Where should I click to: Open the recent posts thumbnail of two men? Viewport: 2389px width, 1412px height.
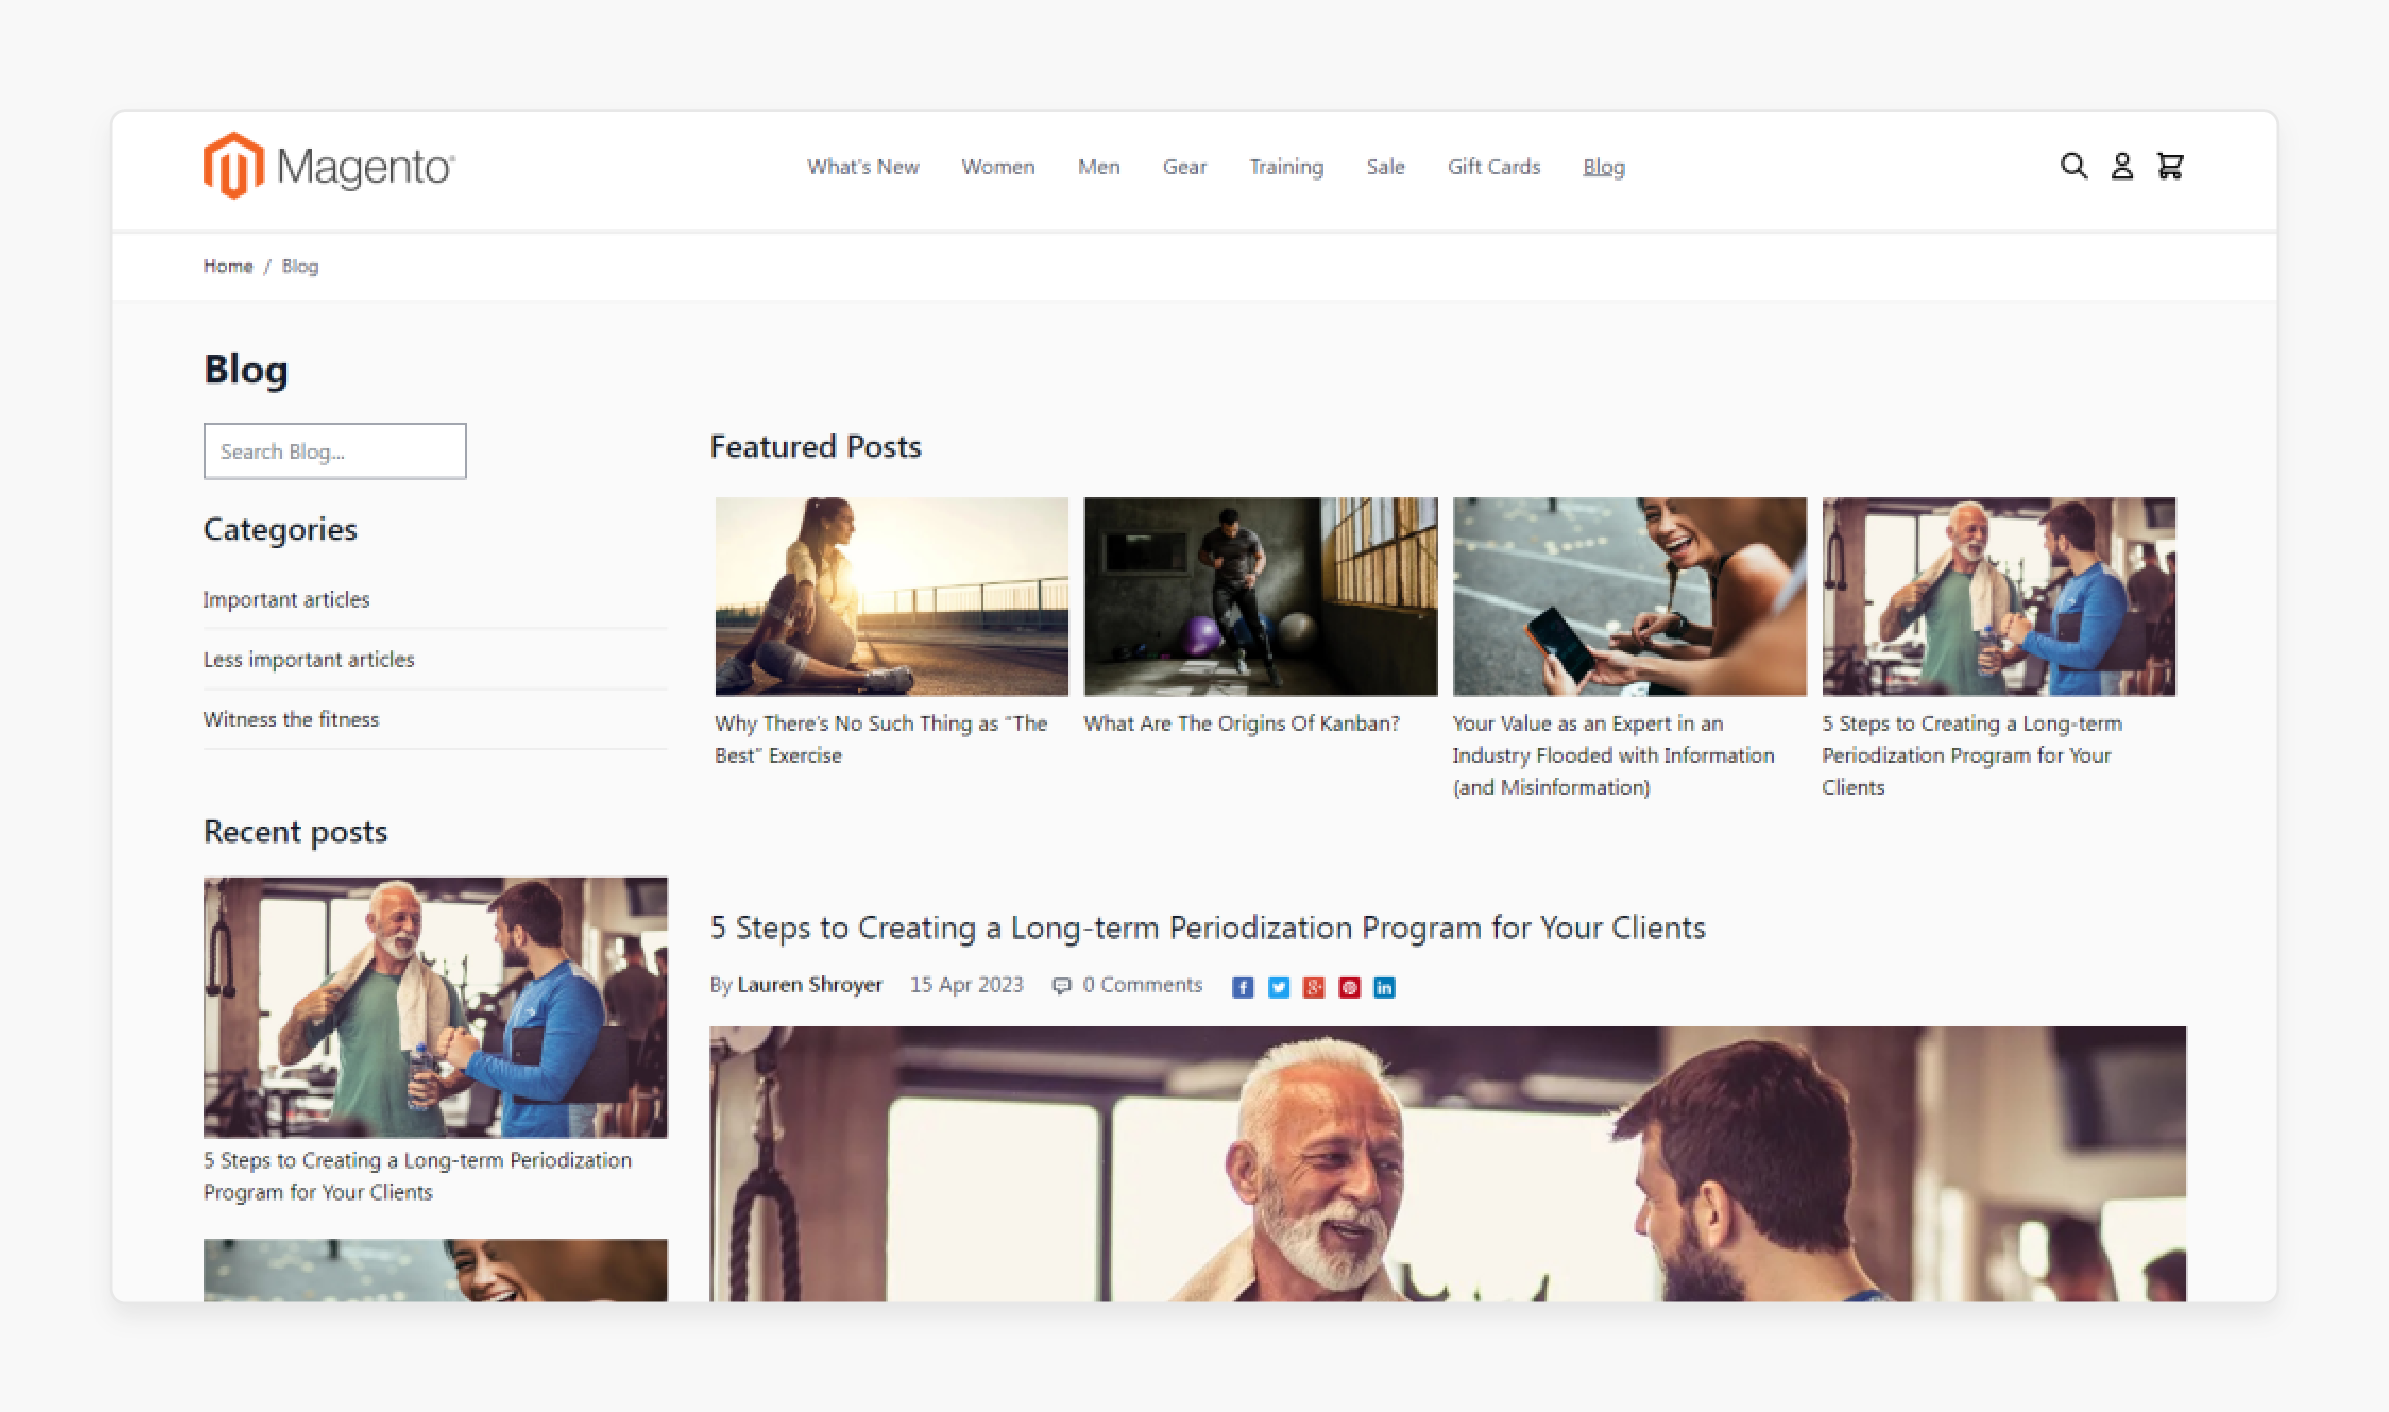[x=435, y=1007]
